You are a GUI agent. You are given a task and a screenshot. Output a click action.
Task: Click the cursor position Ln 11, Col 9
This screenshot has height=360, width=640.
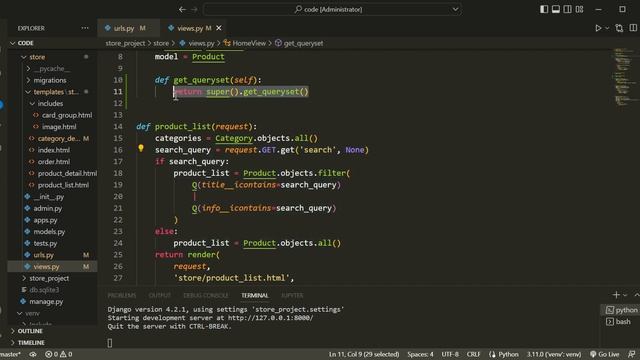pos(364,354)
